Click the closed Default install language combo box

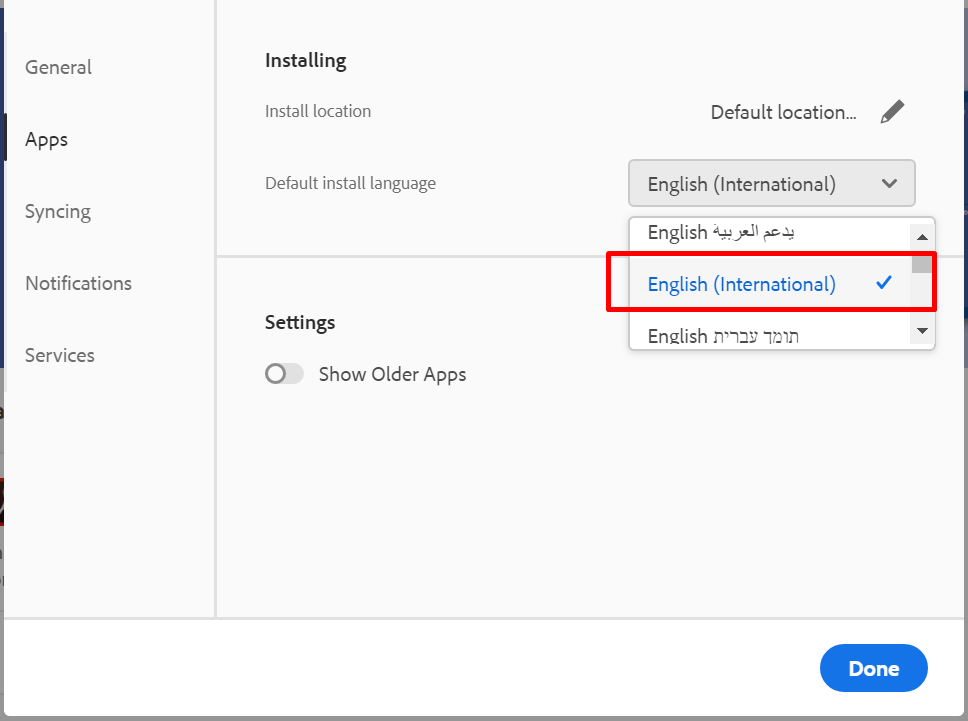tap(771, 183)
